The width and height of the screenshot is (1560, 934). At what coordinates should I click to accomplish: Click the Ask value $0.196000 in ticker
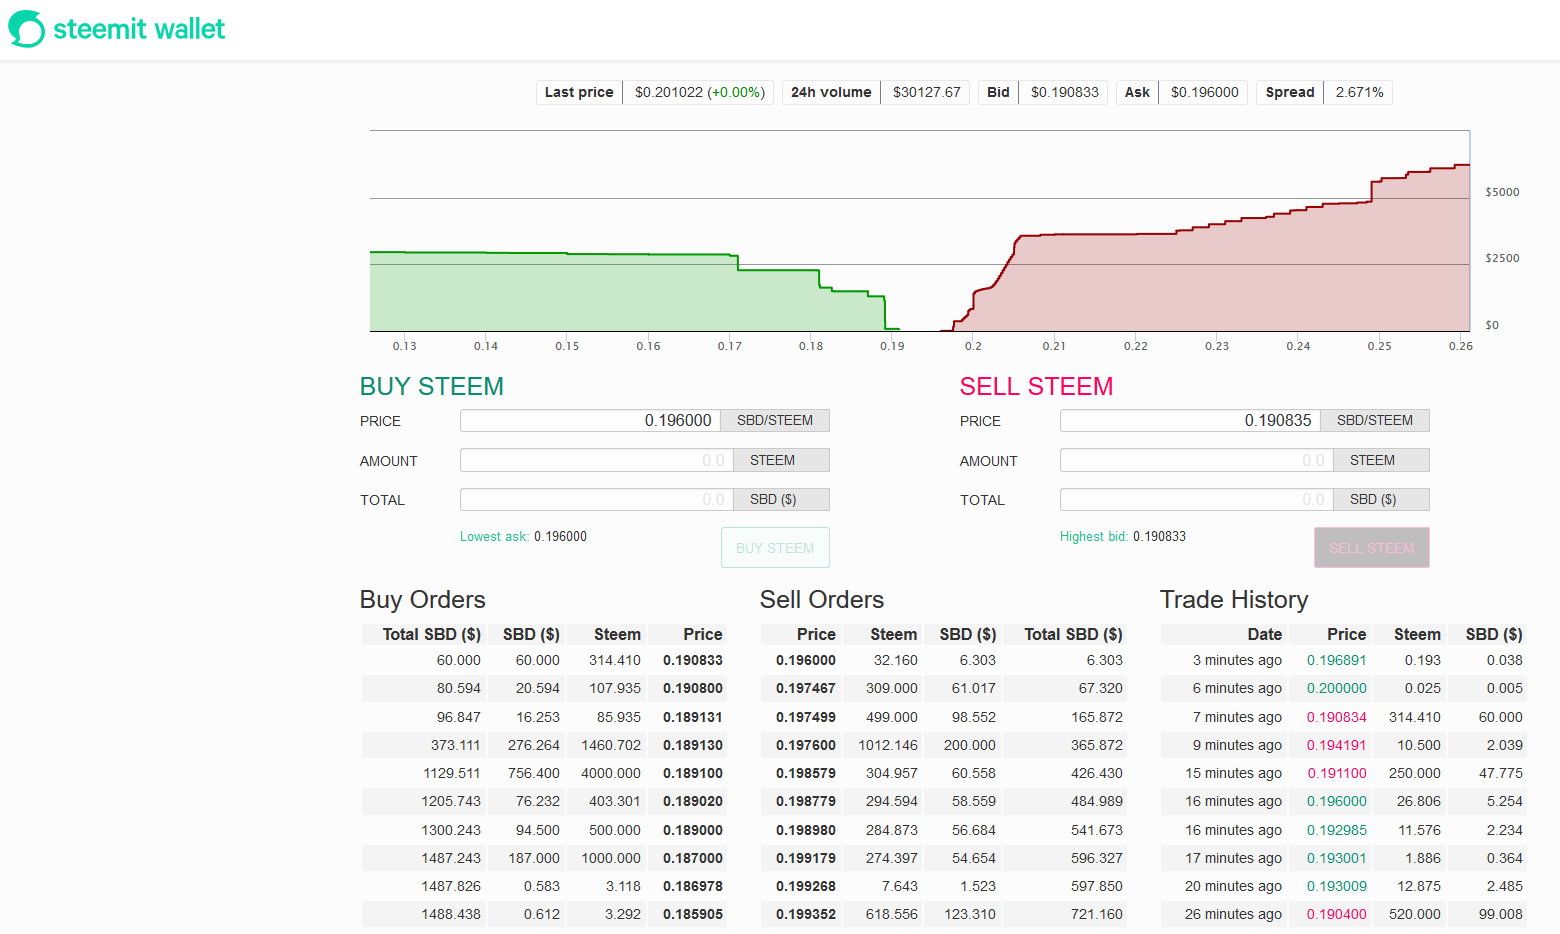click(1204, 92)
